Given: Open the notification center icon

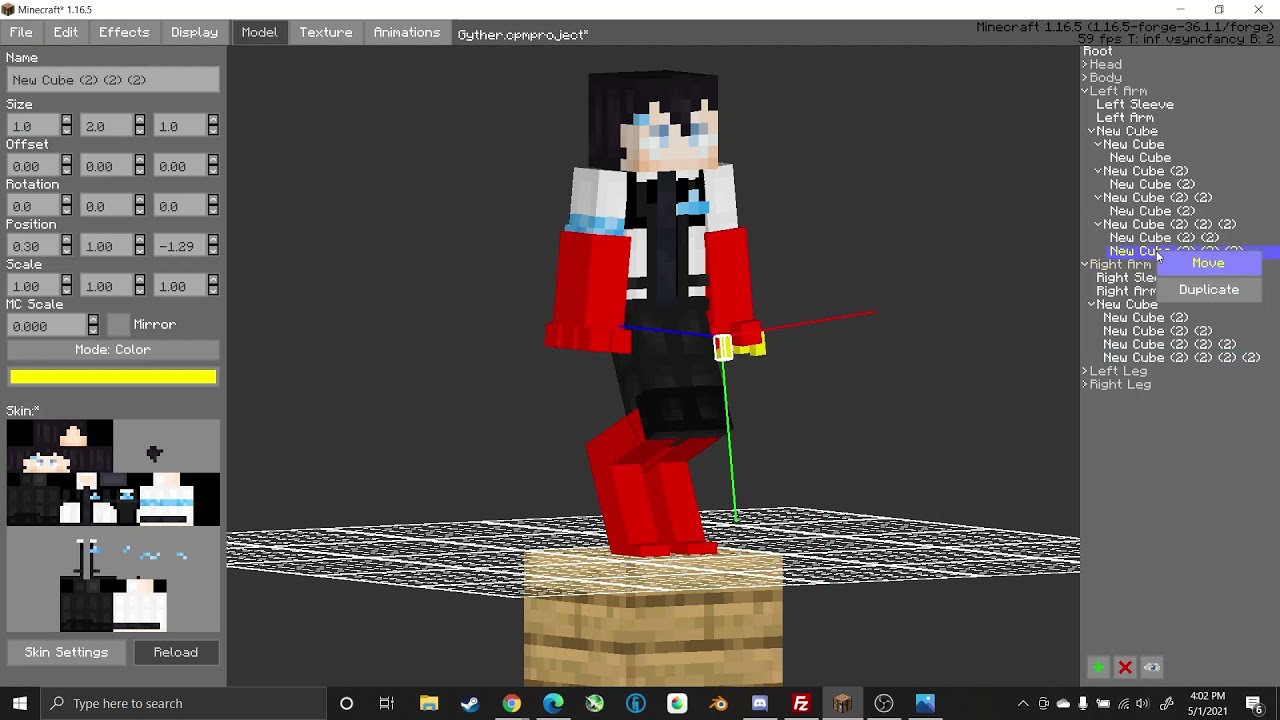Looking at the screenshot, I should point(1254,703).
